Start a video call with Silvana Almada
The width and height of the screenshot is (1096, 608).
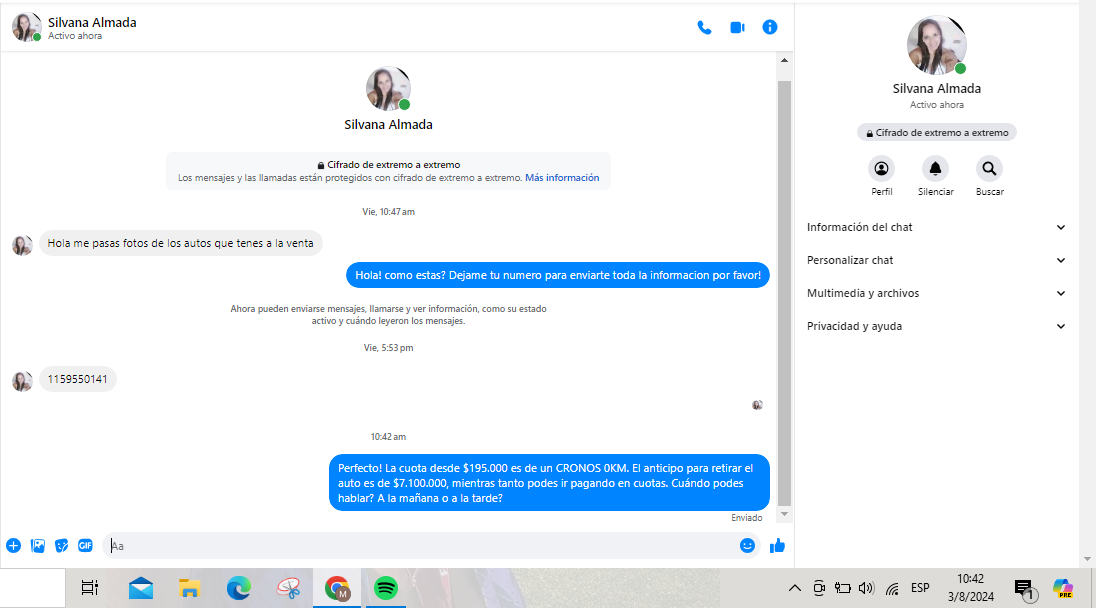(x=737, y=27)
